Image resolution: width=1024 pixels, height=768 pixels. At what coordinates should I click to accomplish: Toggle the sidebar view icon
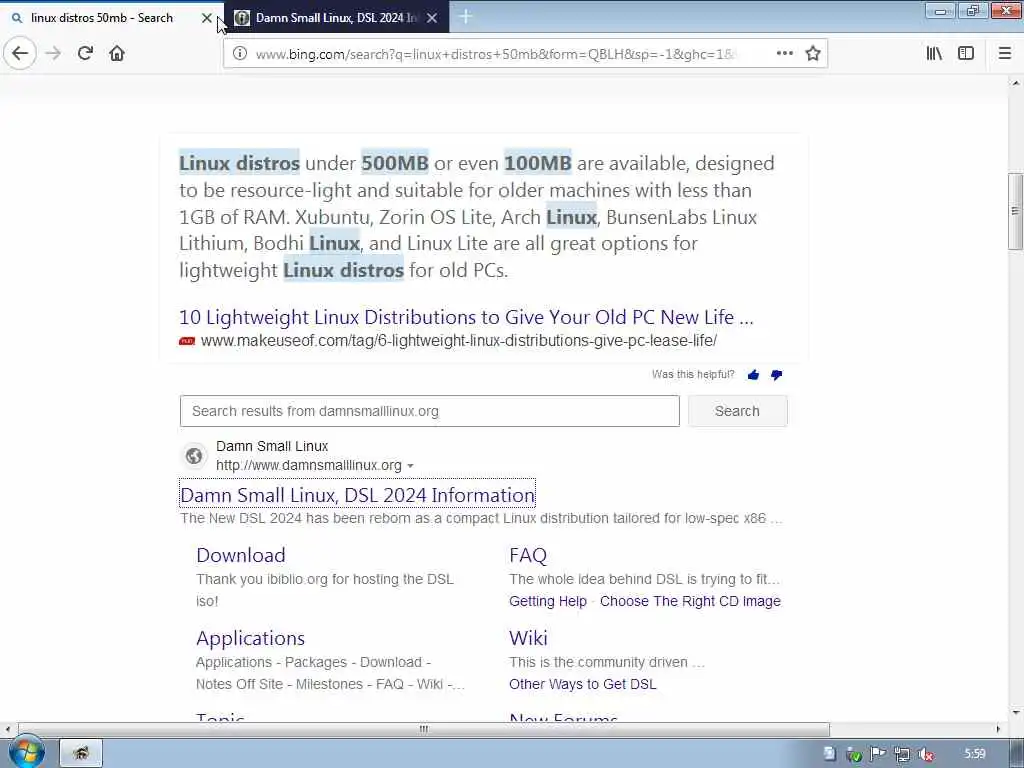965,54
